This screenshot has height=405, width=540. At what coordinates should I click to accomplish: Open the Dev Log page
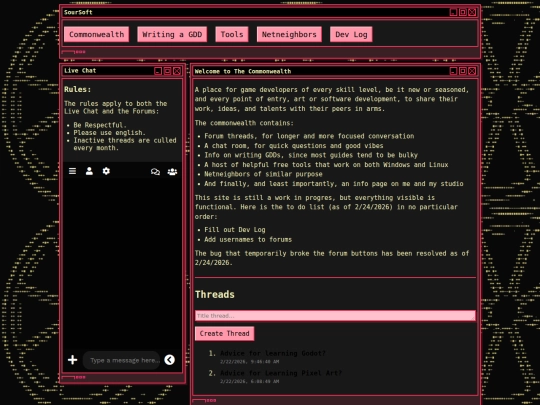[351, 34]
